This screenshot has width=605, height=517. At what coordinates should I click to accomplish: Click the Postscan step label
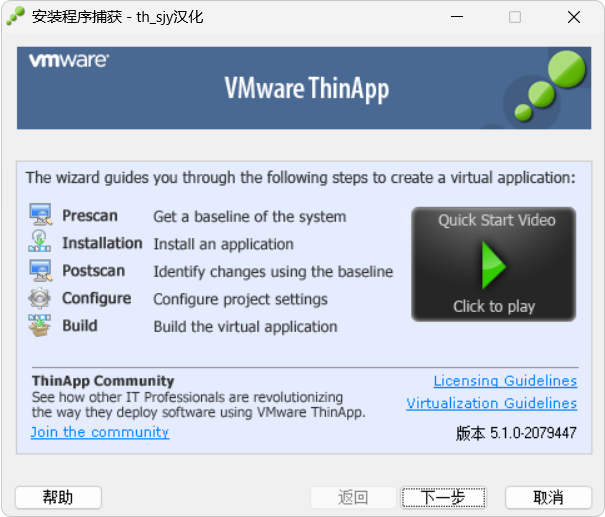coord(94,271)
